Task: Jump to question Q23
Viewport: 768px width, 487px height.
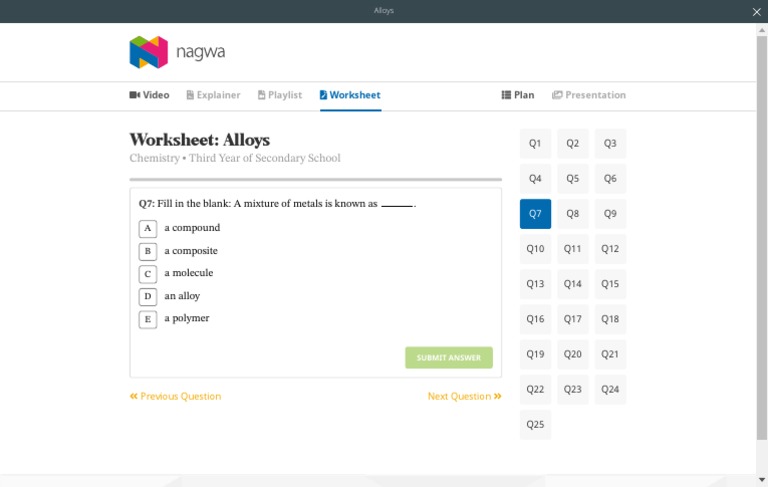Action: tap(573, 390)
